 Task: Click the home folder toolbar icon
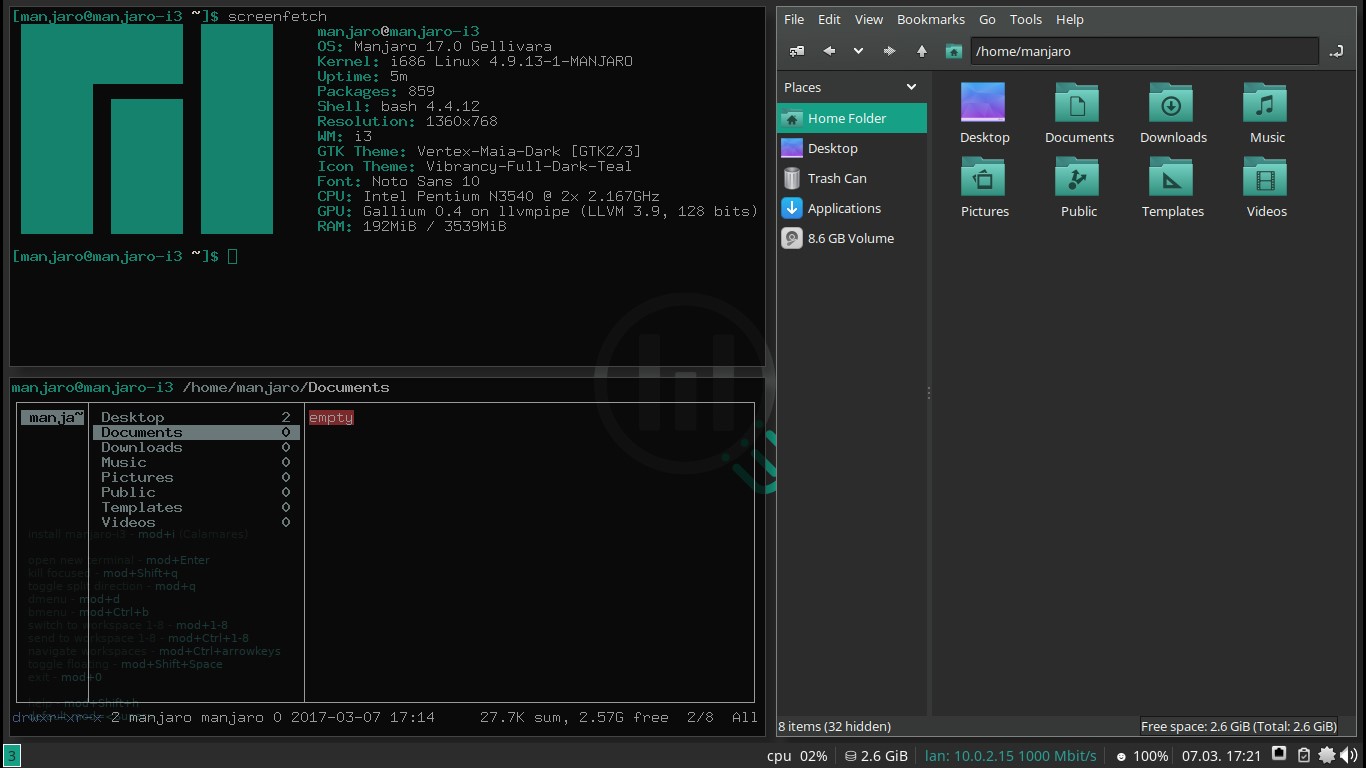954,51
